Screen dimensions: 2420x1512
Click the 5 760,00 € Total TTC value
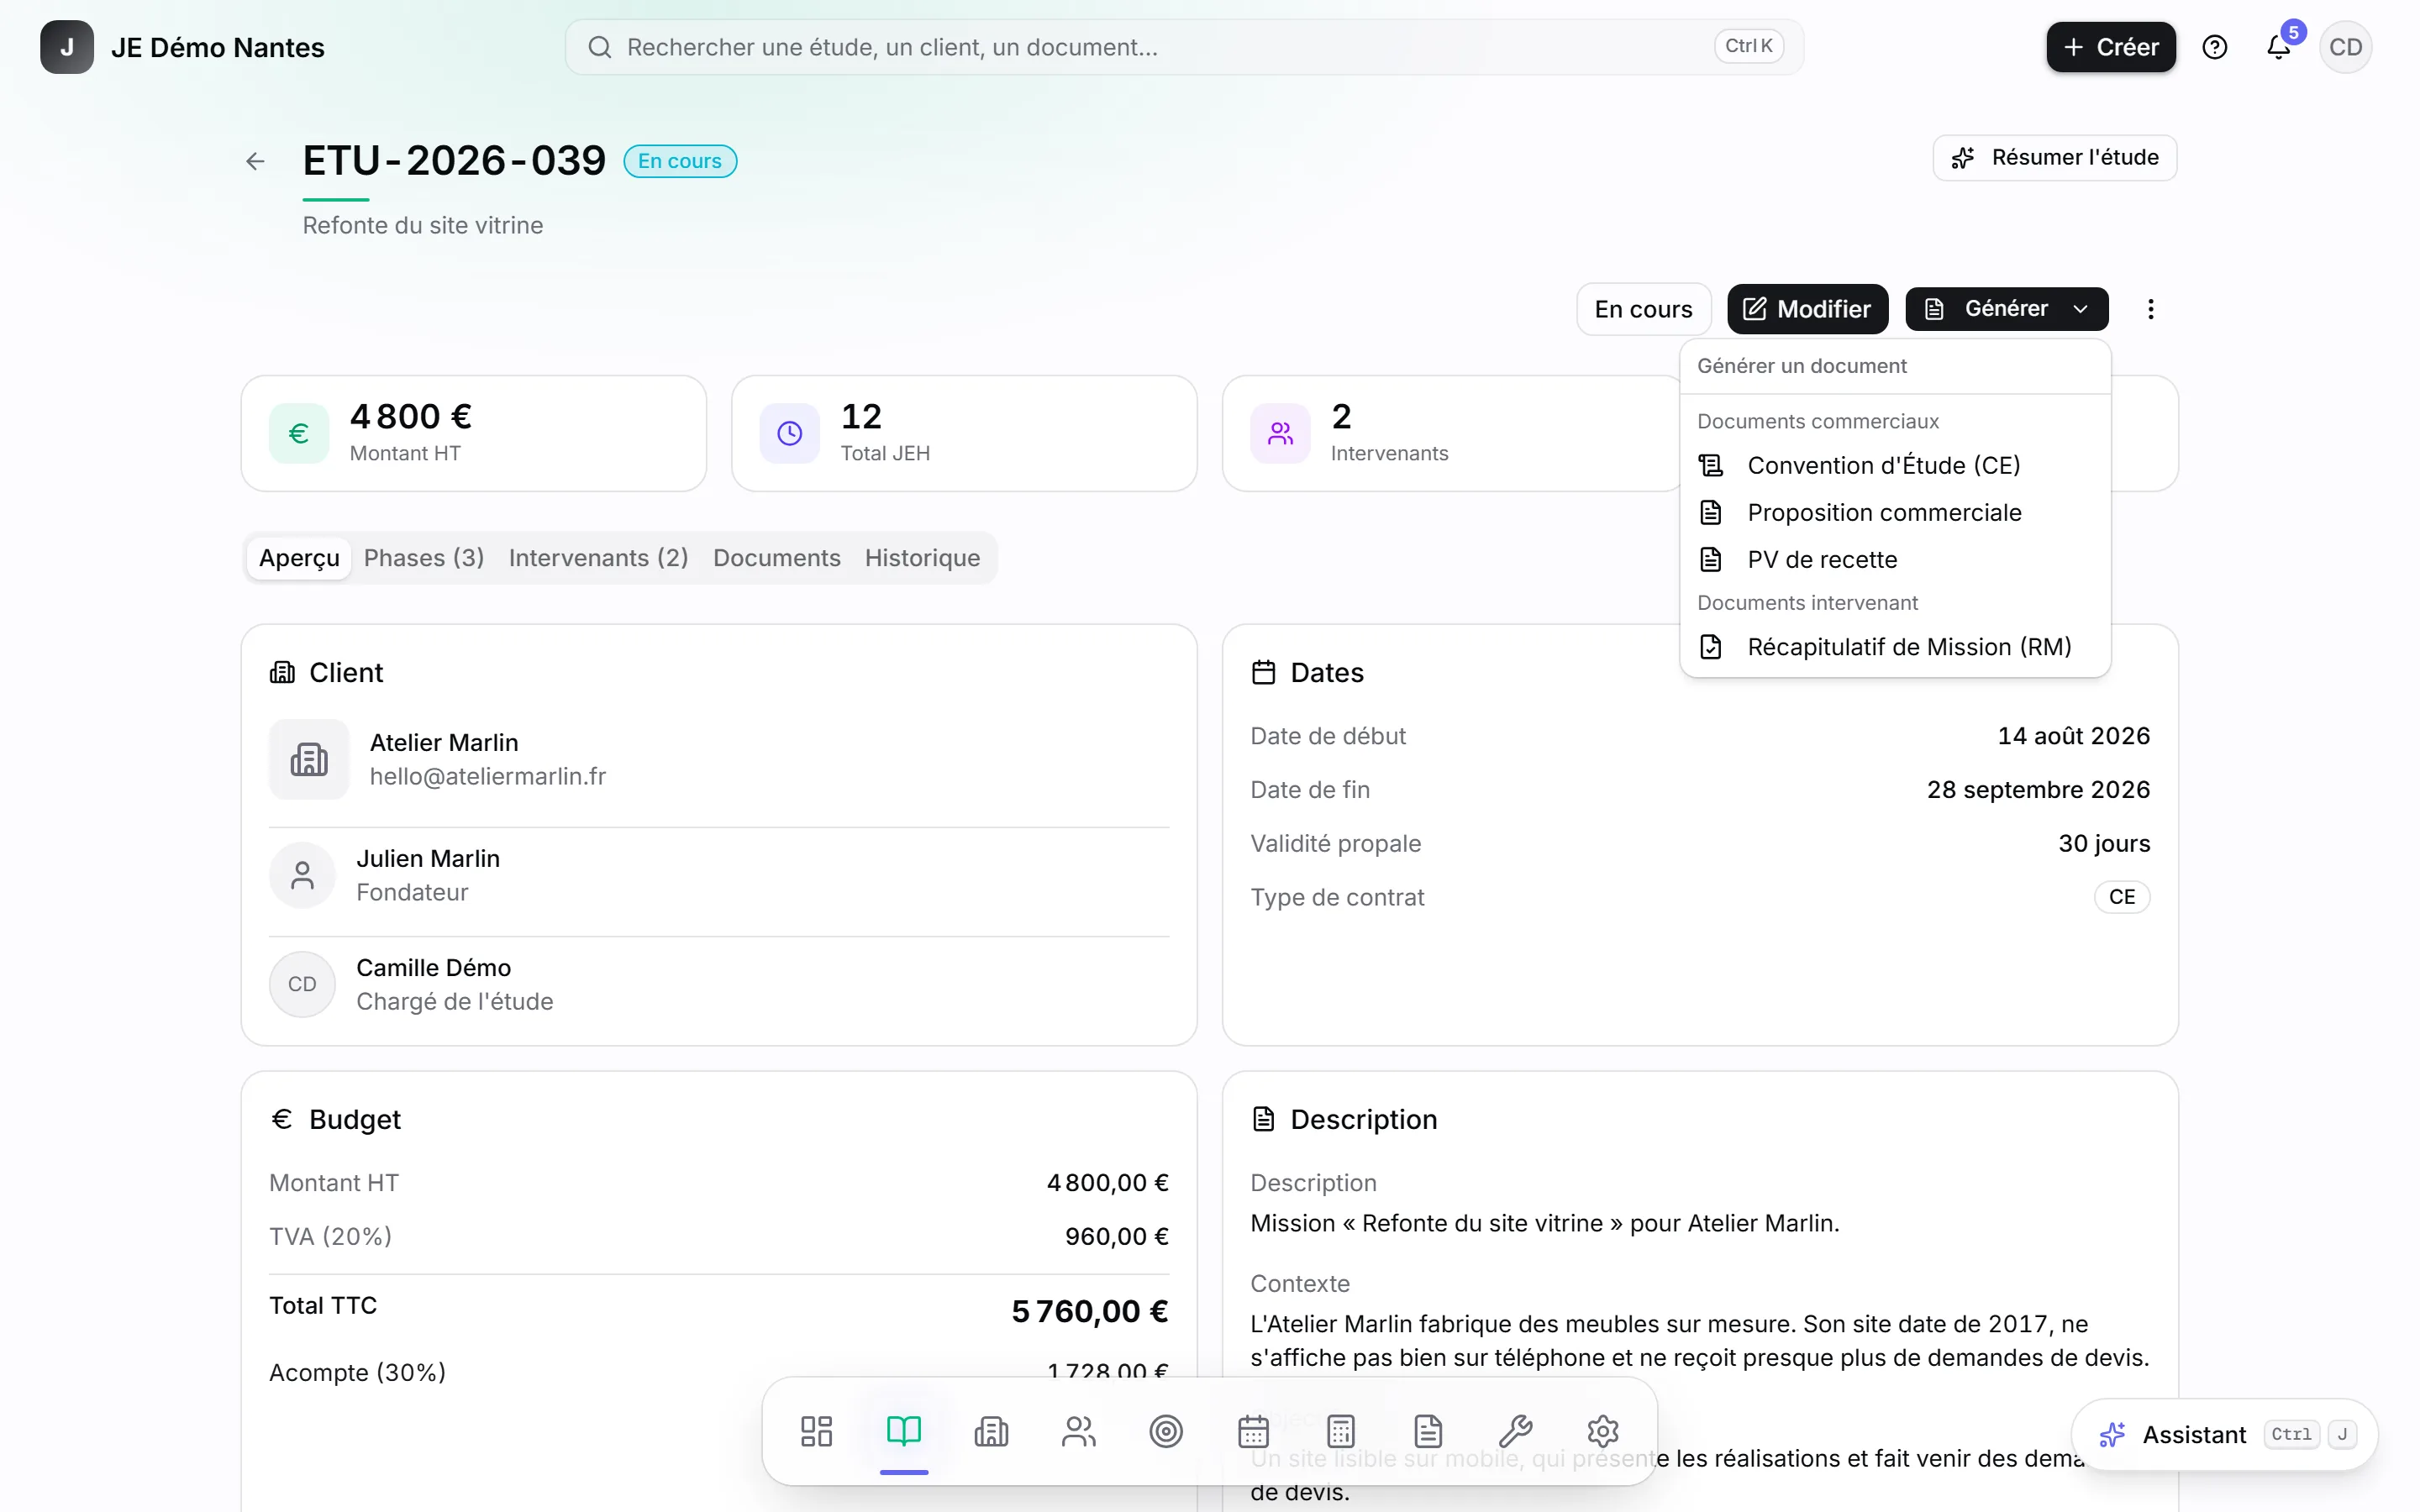tap(1090, 1311)
